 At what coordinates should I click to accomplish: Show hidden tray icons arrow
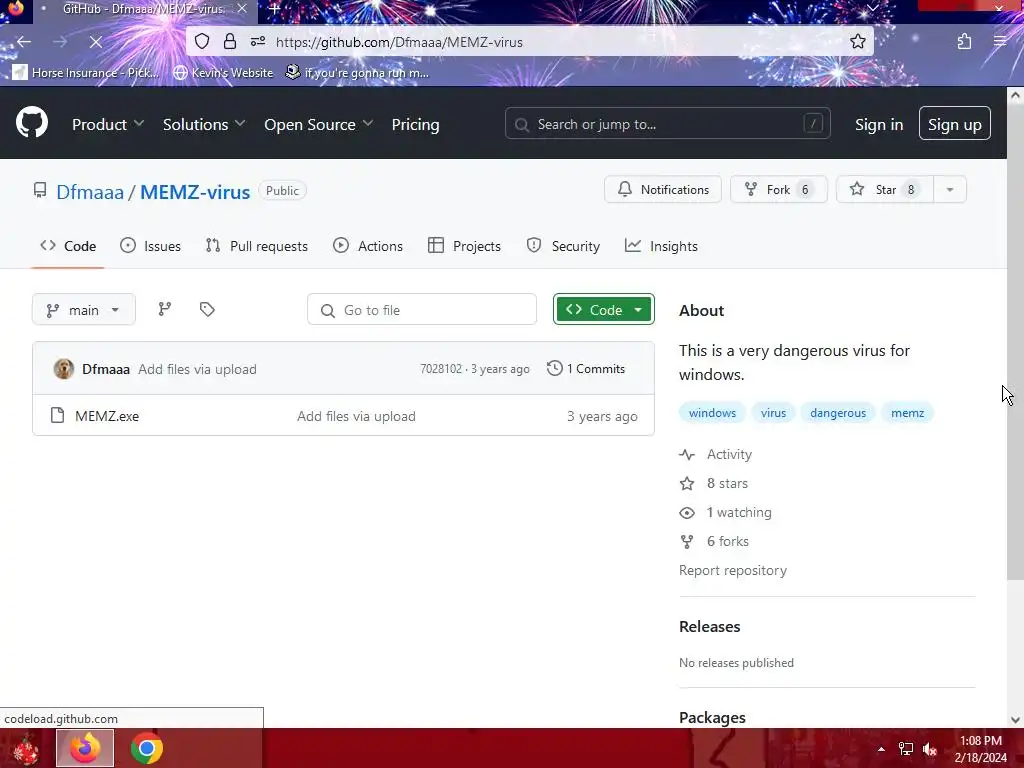[881, 749]
